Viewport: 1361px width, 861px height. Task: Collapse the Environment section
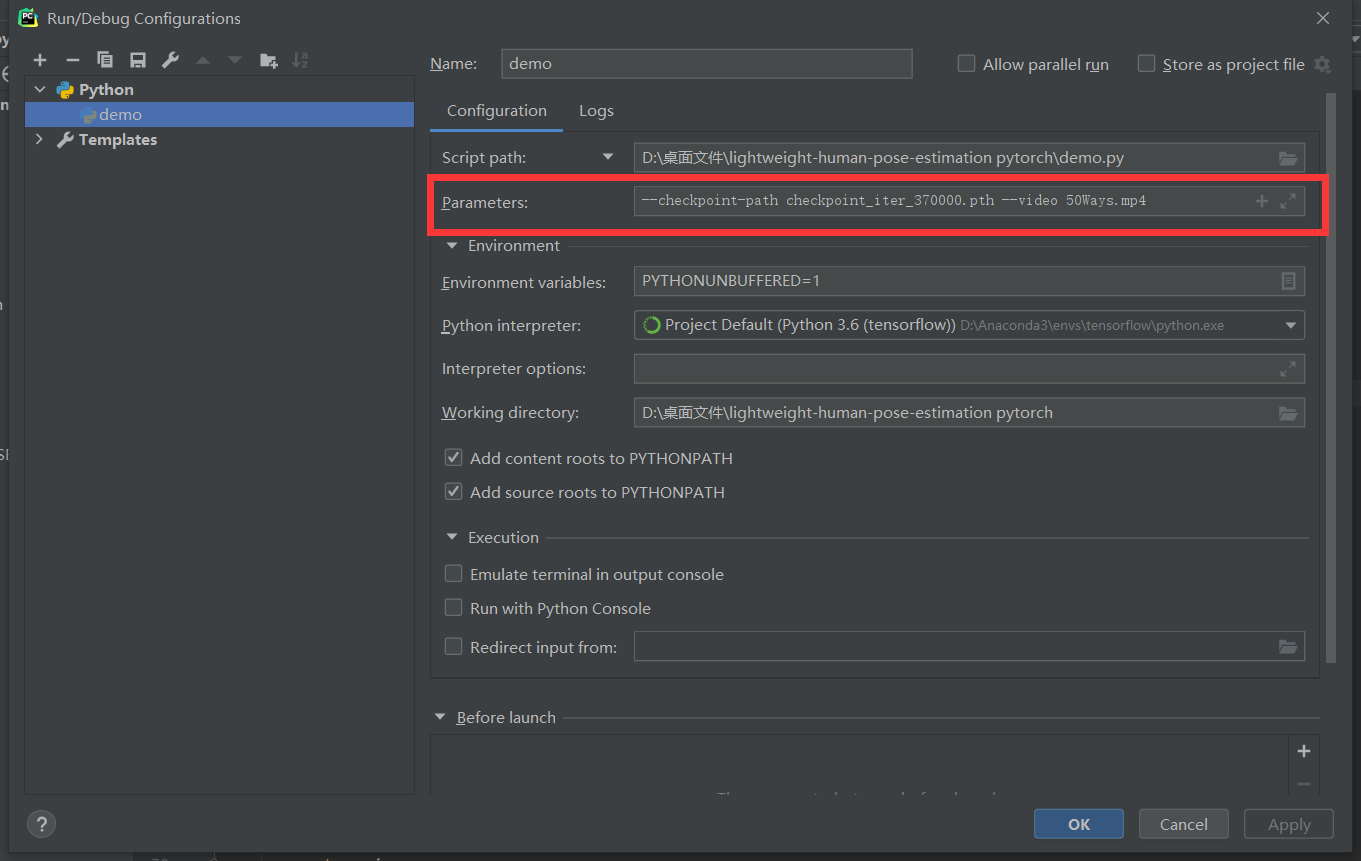pyautogui.click(x=451, y=245)
